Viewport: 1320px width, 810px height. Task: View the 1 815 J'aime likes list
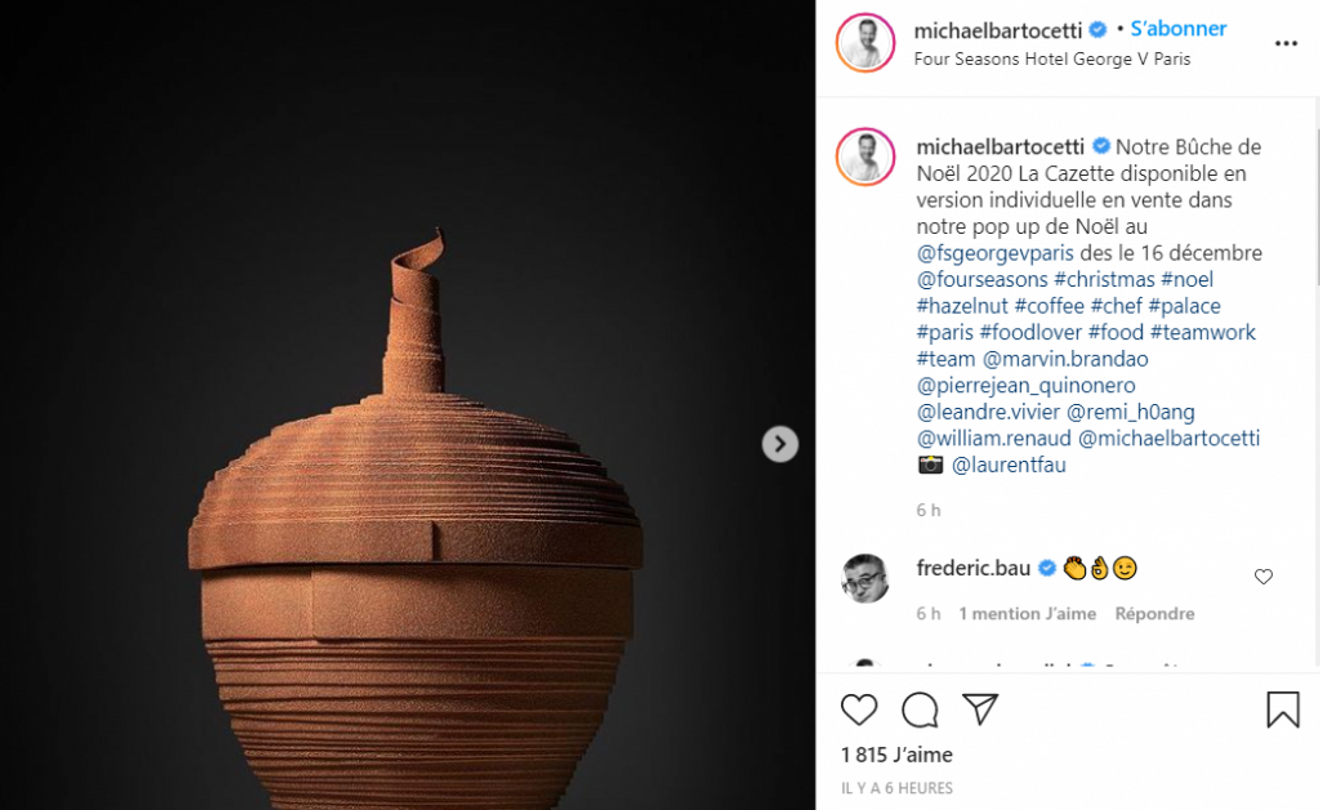(x=897, y=755)
